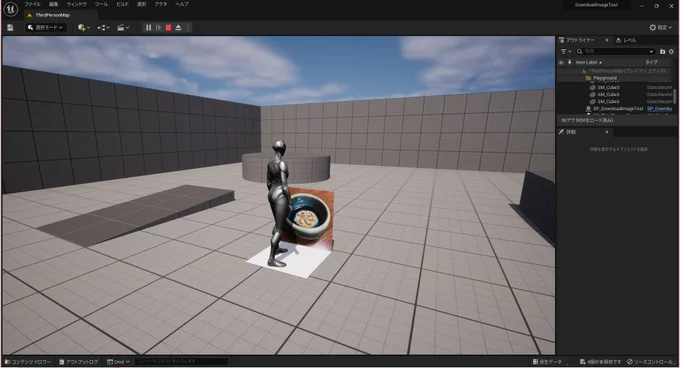Sort outliner by タイプ column
This screenshot has width=680, height=368.
coord(651,62)
